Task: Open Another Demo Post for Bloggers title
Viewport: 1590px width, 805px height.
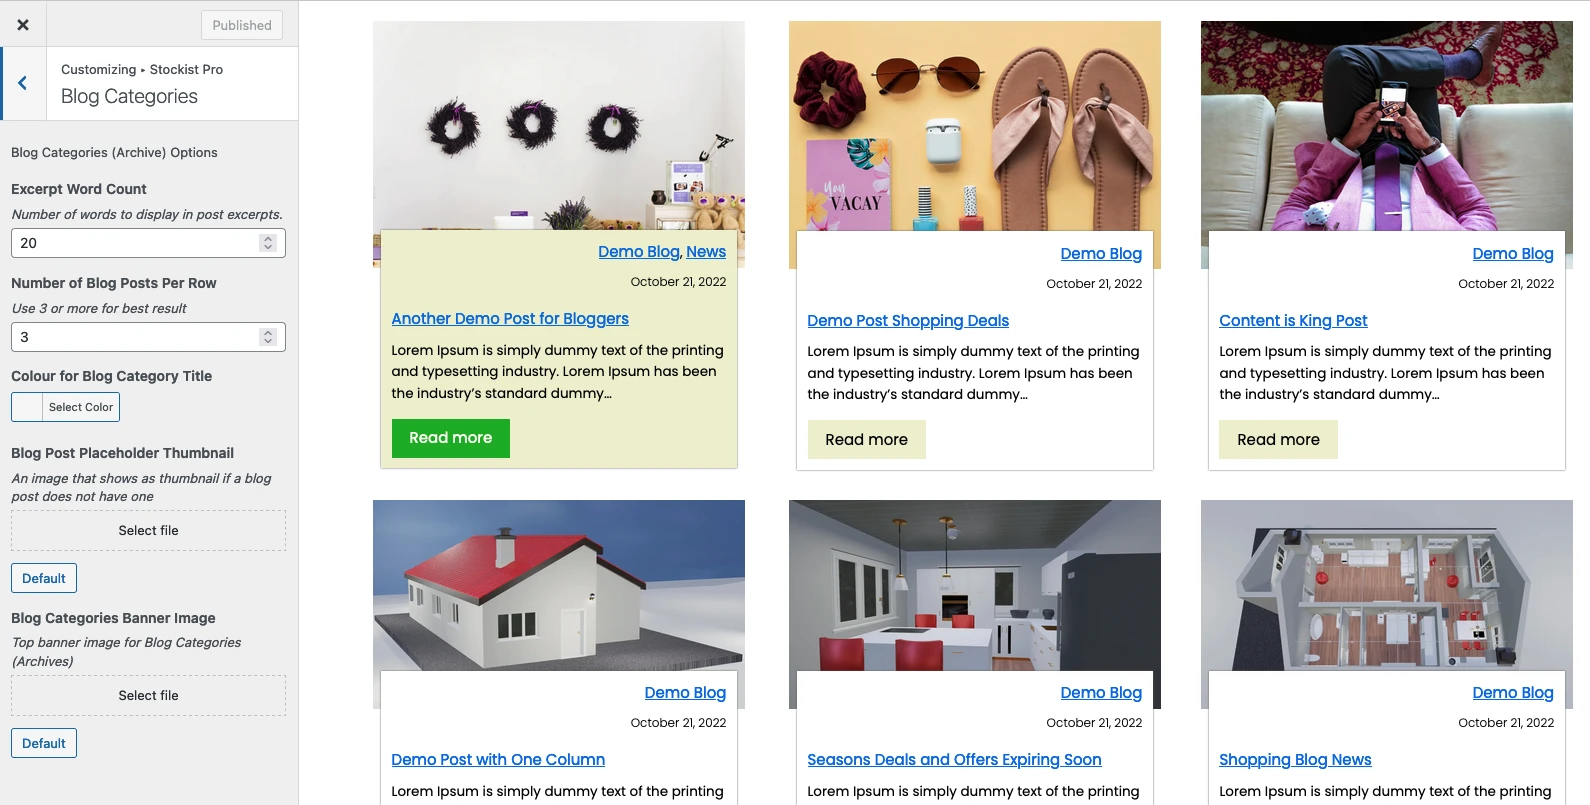Action: click(510, 319)
